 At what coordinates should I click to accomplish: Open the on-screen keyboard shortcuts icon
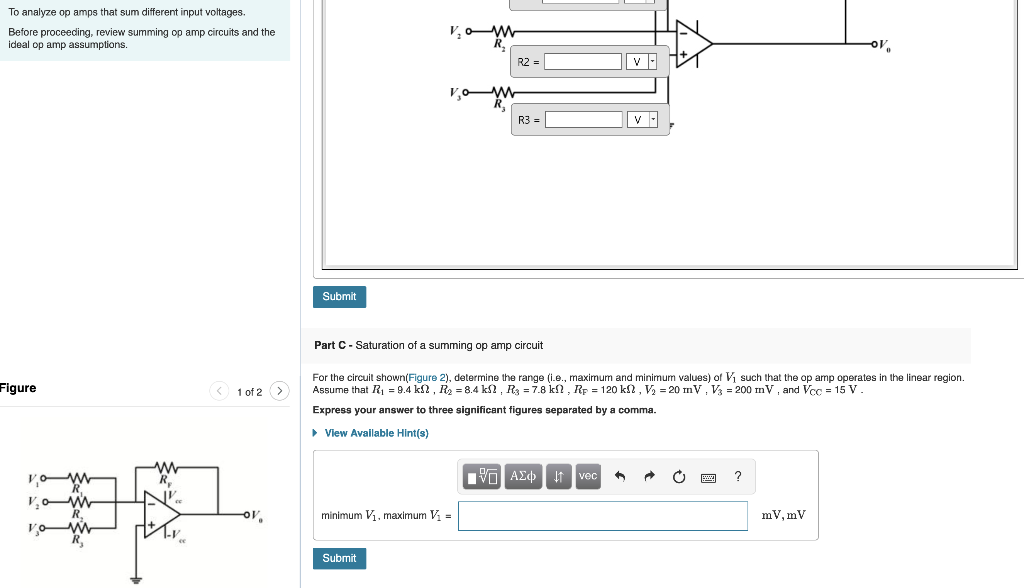(709, 476)
